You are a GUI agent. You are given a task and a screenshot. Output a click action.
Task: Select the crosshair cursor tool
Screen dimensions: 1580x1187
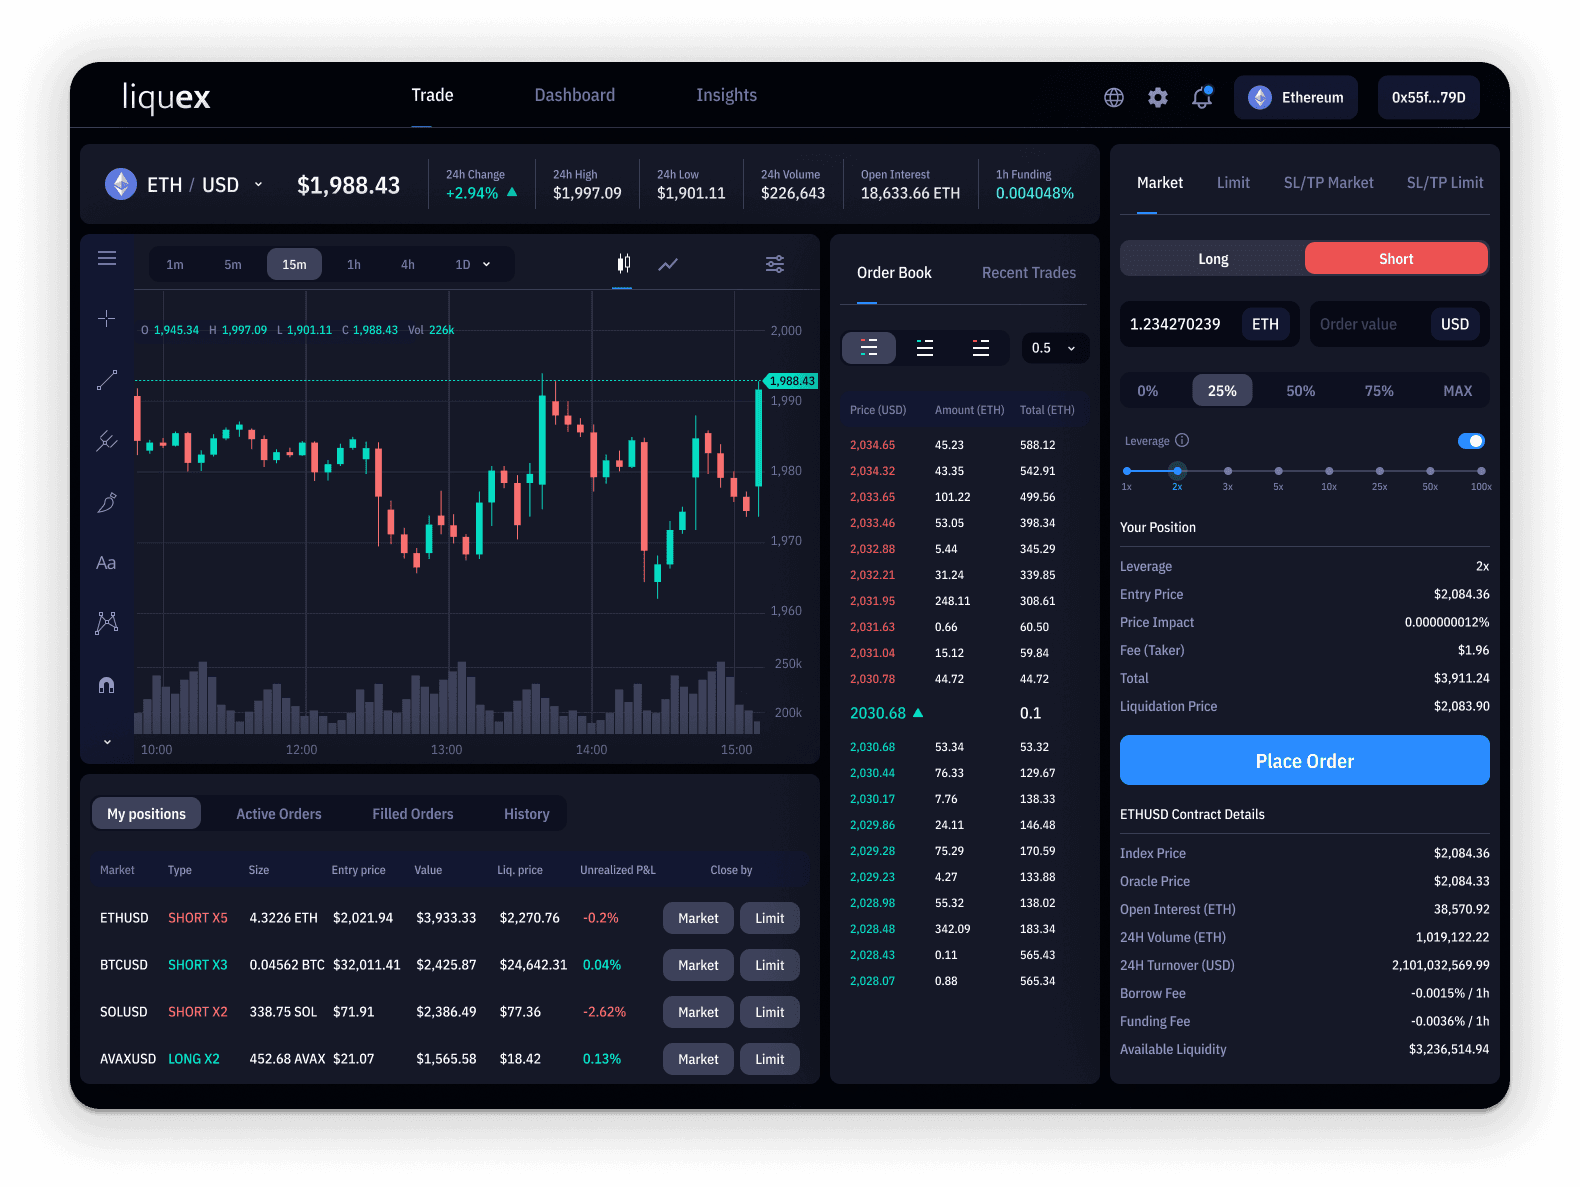pos(107,319)
